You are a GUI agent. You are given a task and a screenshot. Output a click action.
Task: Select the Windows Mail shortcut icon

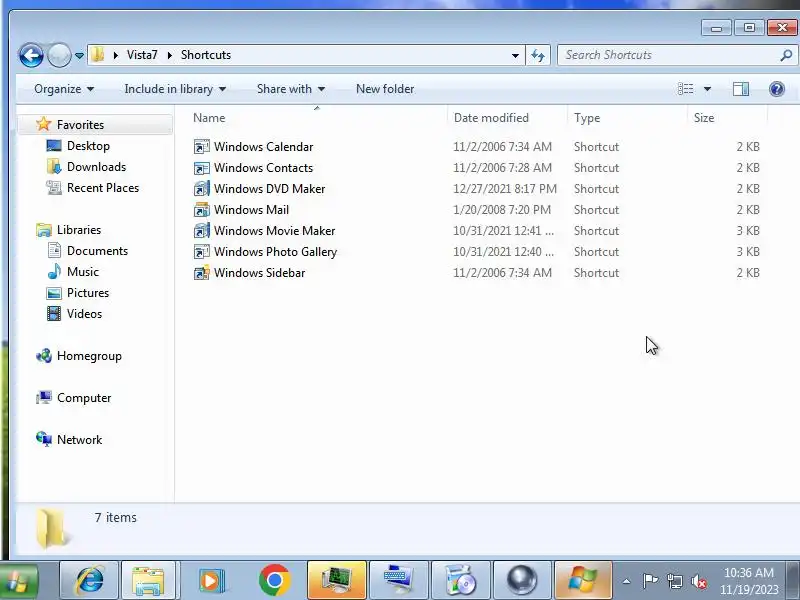pos(202,210)
